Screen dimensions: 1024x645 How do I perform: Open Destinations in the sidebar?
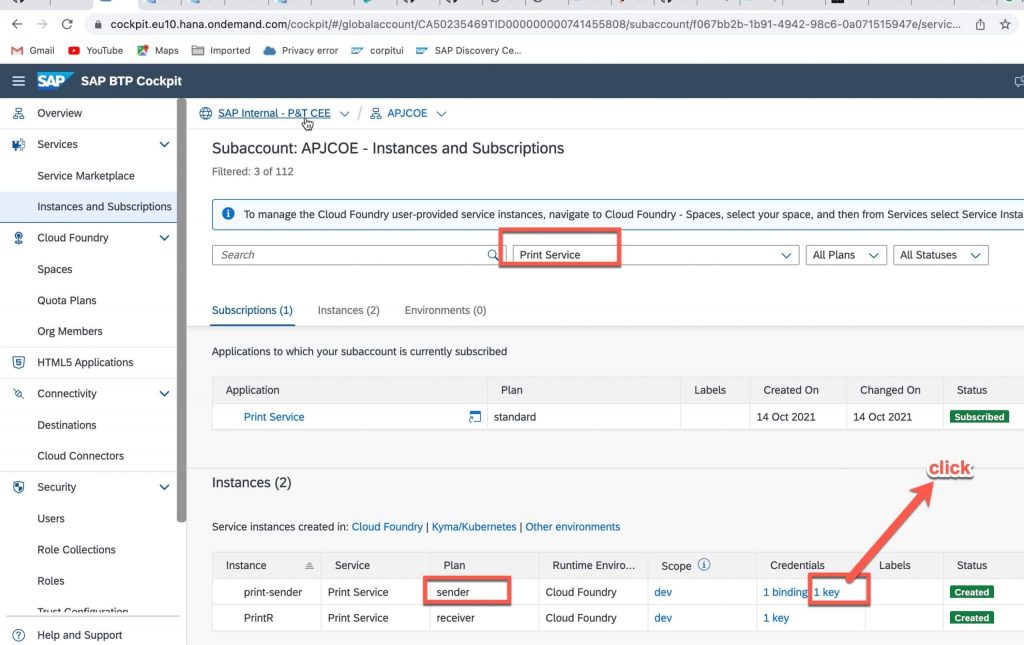pos(67,425)
